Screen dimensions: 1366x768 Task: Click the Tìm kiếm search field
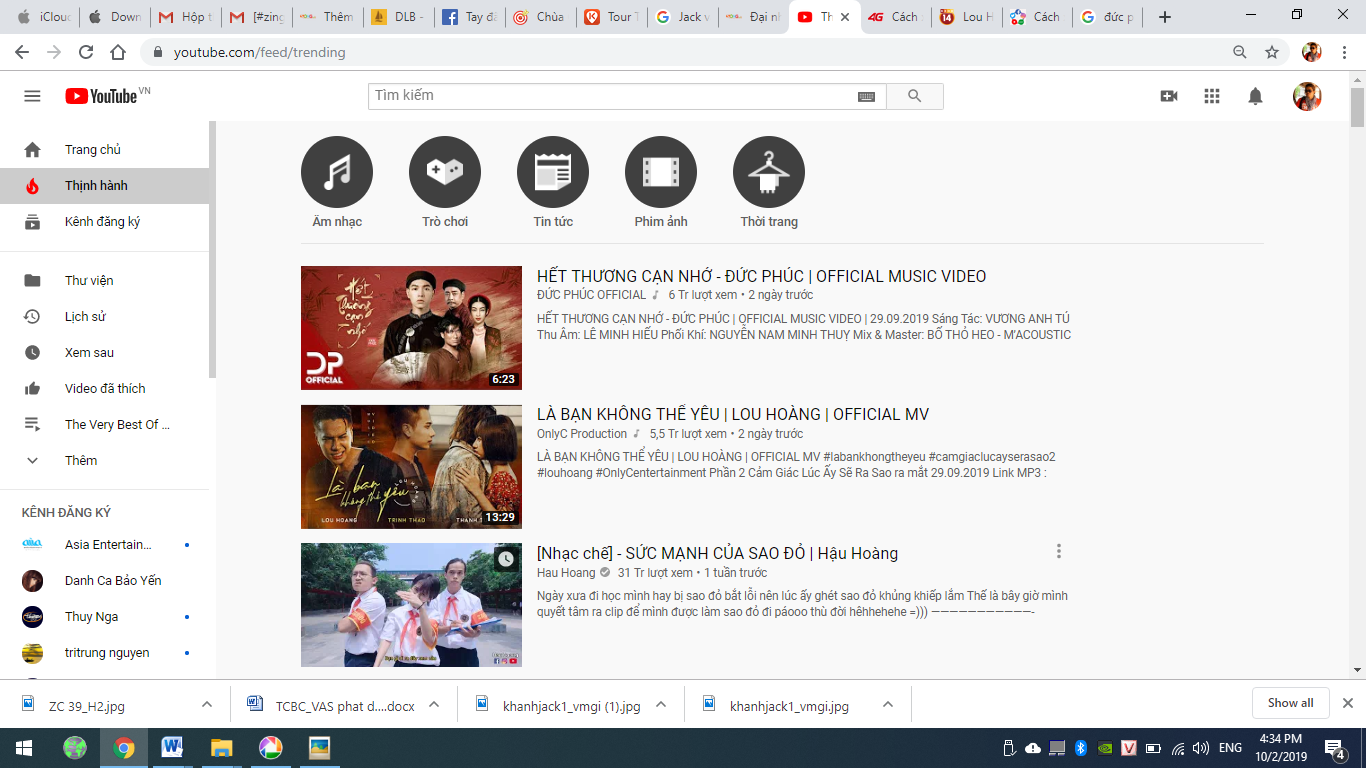click(x=612, y=96)
